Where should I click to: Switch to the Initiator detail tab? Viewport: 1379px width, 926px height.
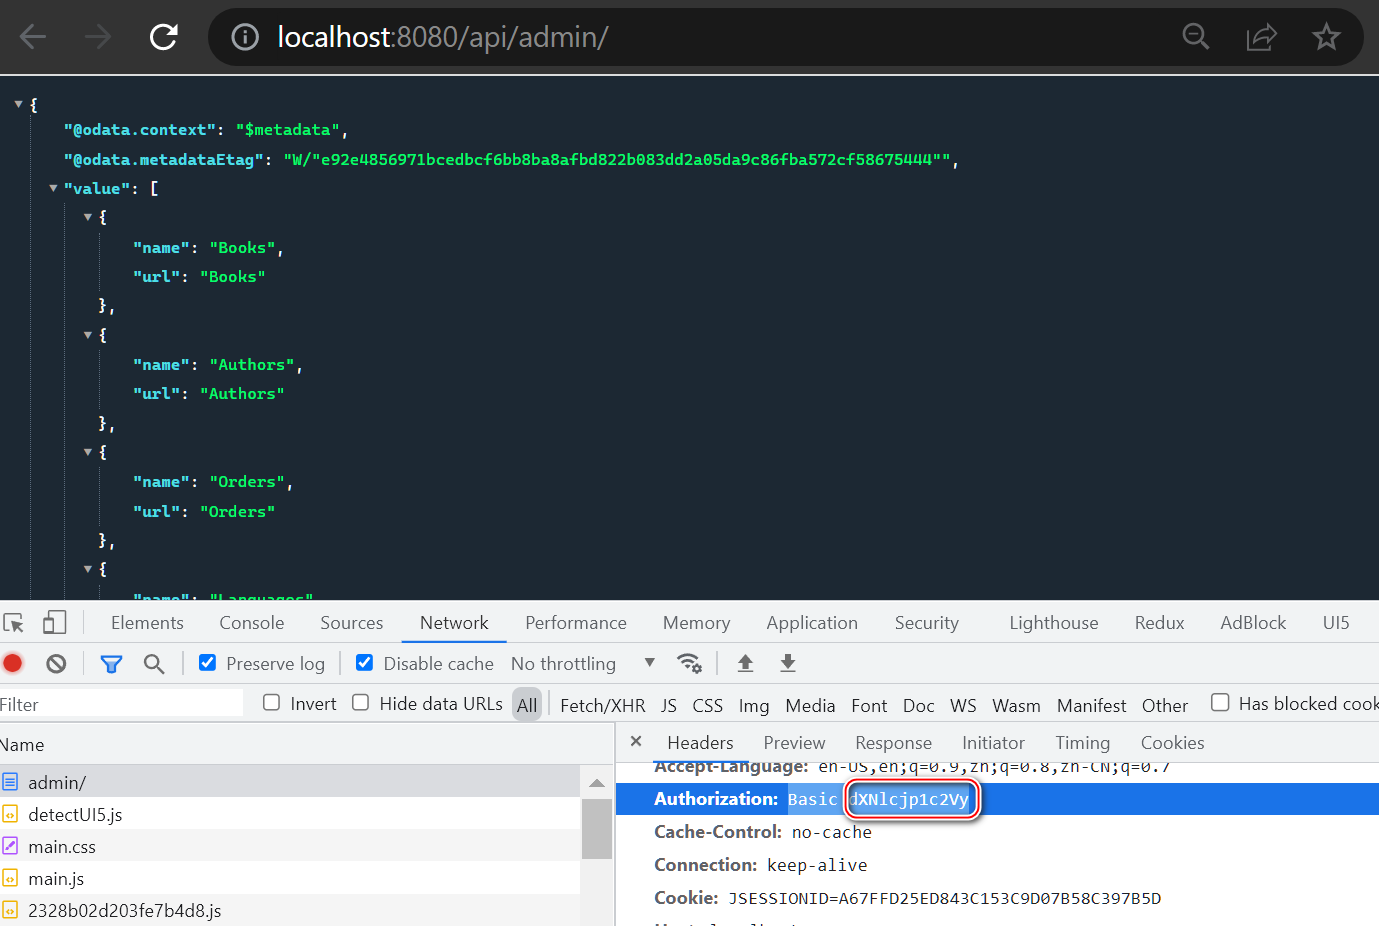pos(993,743)
